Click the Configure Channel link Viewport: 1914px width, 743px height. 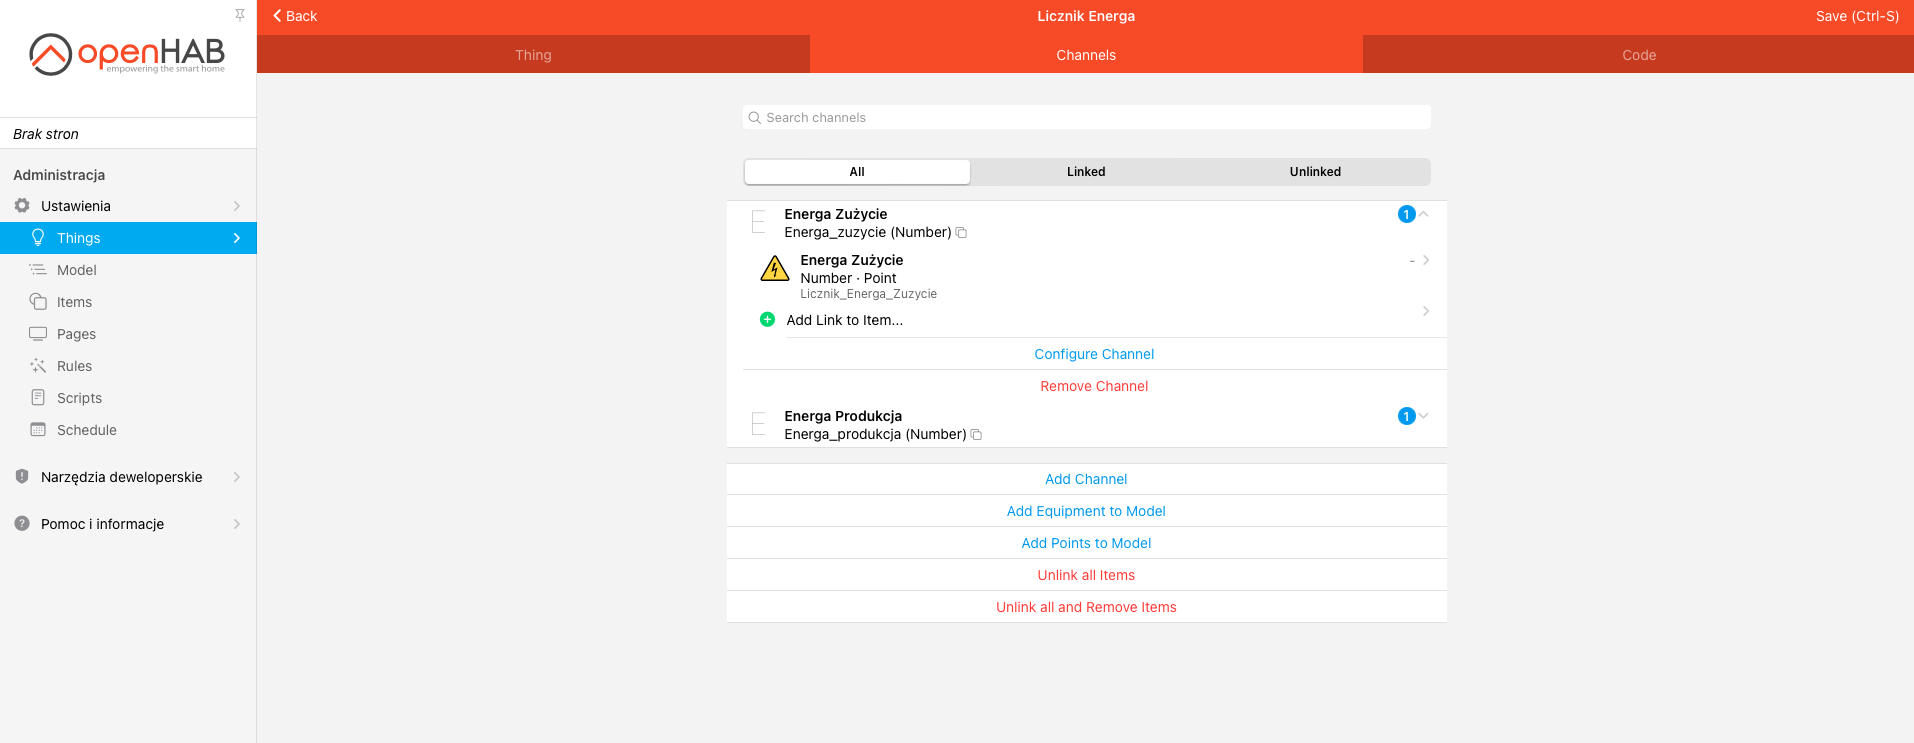click(1094, 354)
